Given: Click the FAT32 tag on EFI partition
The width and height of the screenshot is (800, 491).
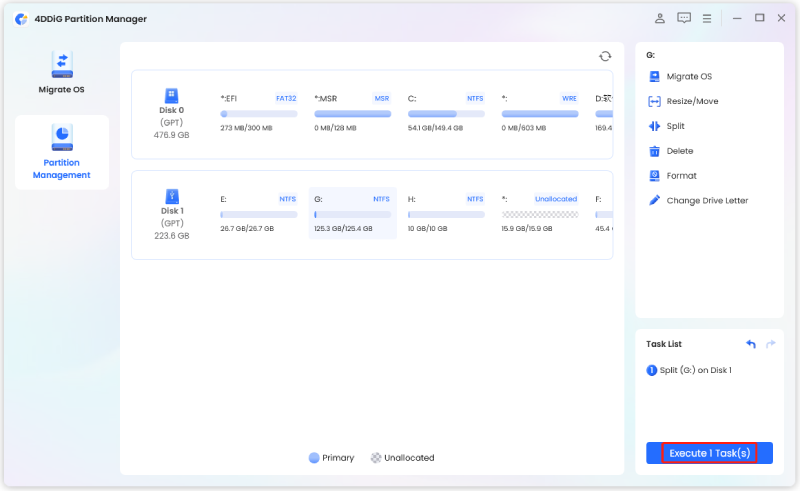Looking at the screenshot, I should tap(286, 99).
